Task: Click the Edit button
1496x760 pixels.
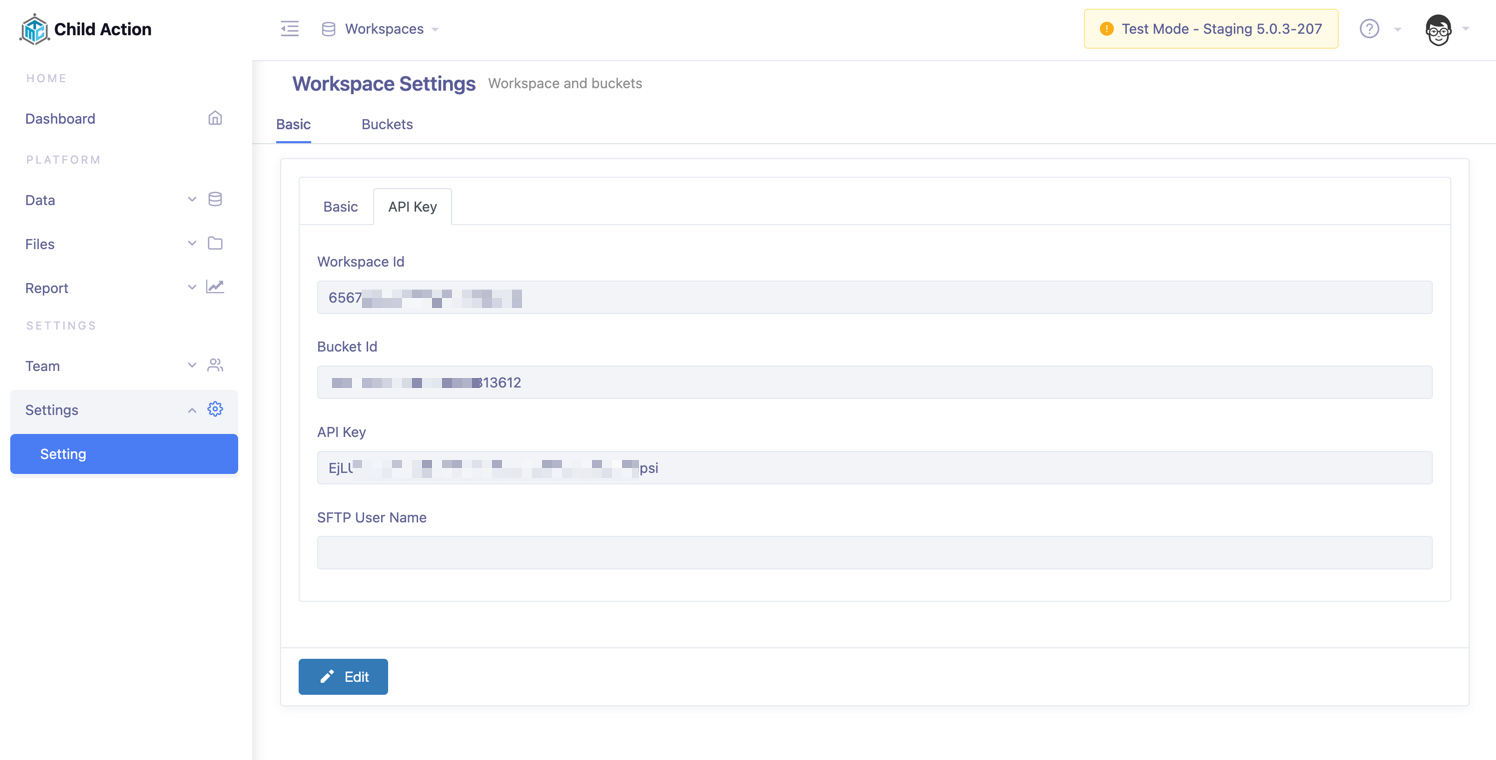Action: (x=343, y=677)
